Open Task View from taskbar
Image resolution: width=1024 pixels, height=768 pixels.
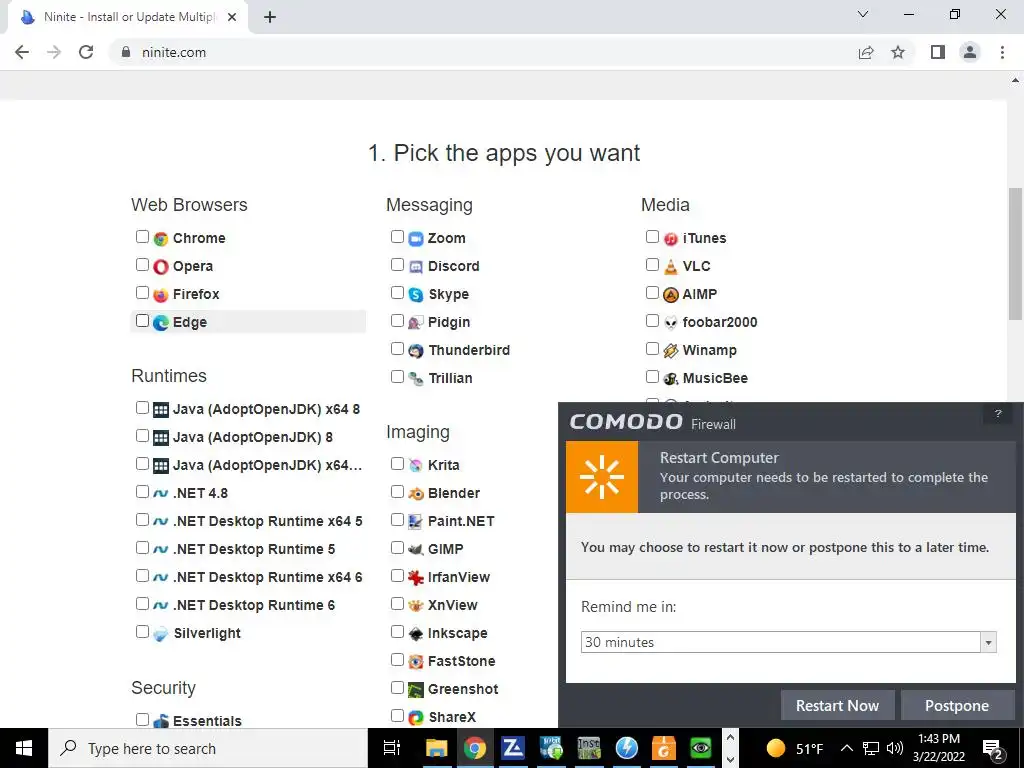point(392,748)
